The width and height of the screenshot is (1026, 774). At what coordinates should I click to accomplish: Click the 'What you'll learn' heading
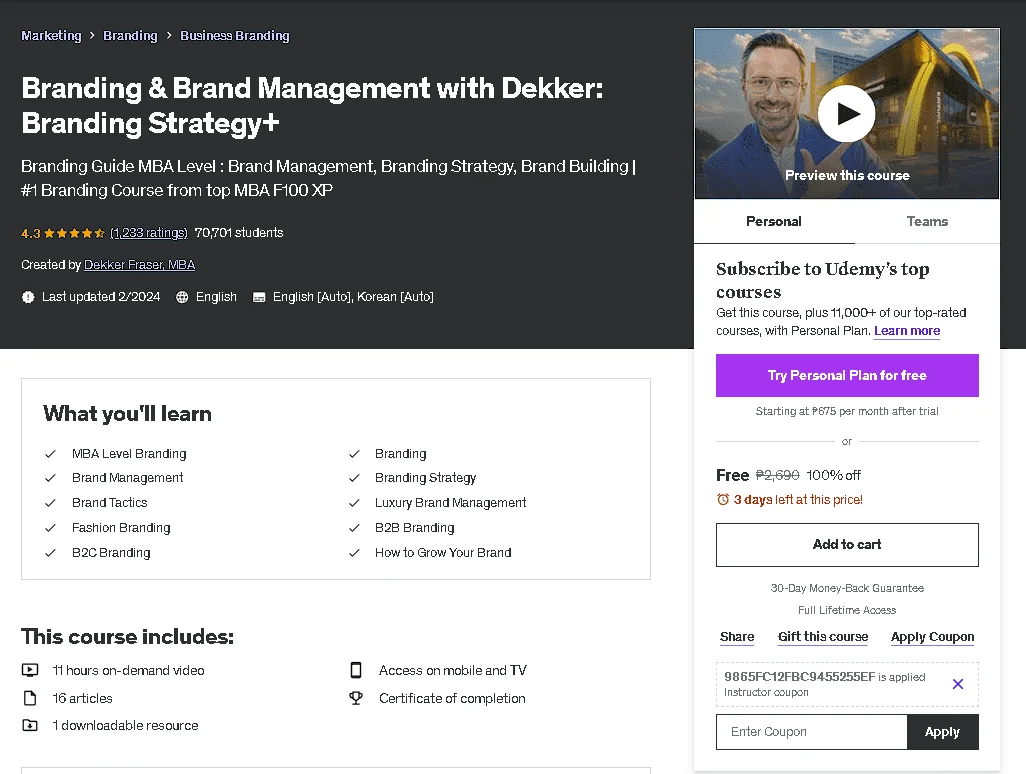pyautogui.click(x=128, y=413)
